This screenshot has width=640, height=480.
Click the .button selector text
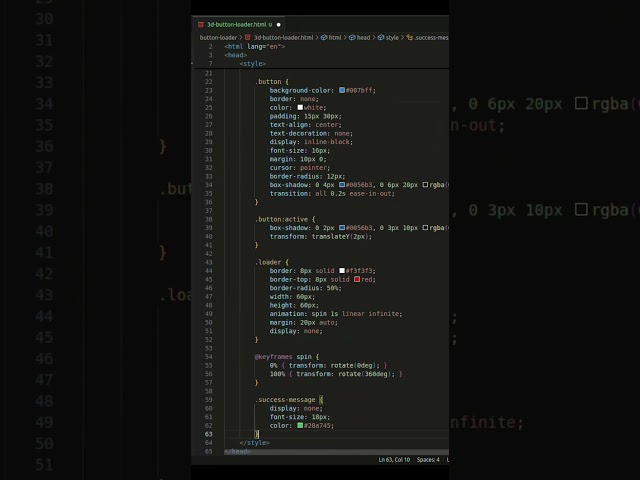click(x=268, y=82)
